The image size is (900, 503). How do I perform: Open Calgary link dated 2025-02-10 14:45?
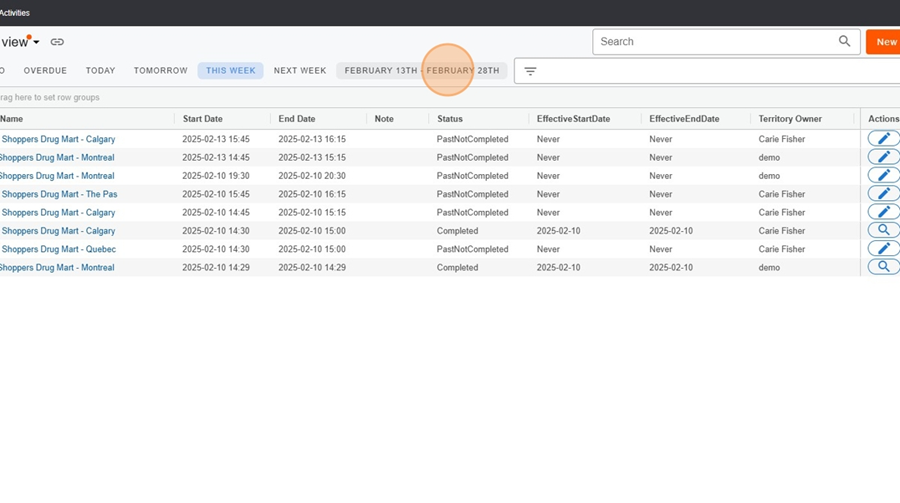58,212
